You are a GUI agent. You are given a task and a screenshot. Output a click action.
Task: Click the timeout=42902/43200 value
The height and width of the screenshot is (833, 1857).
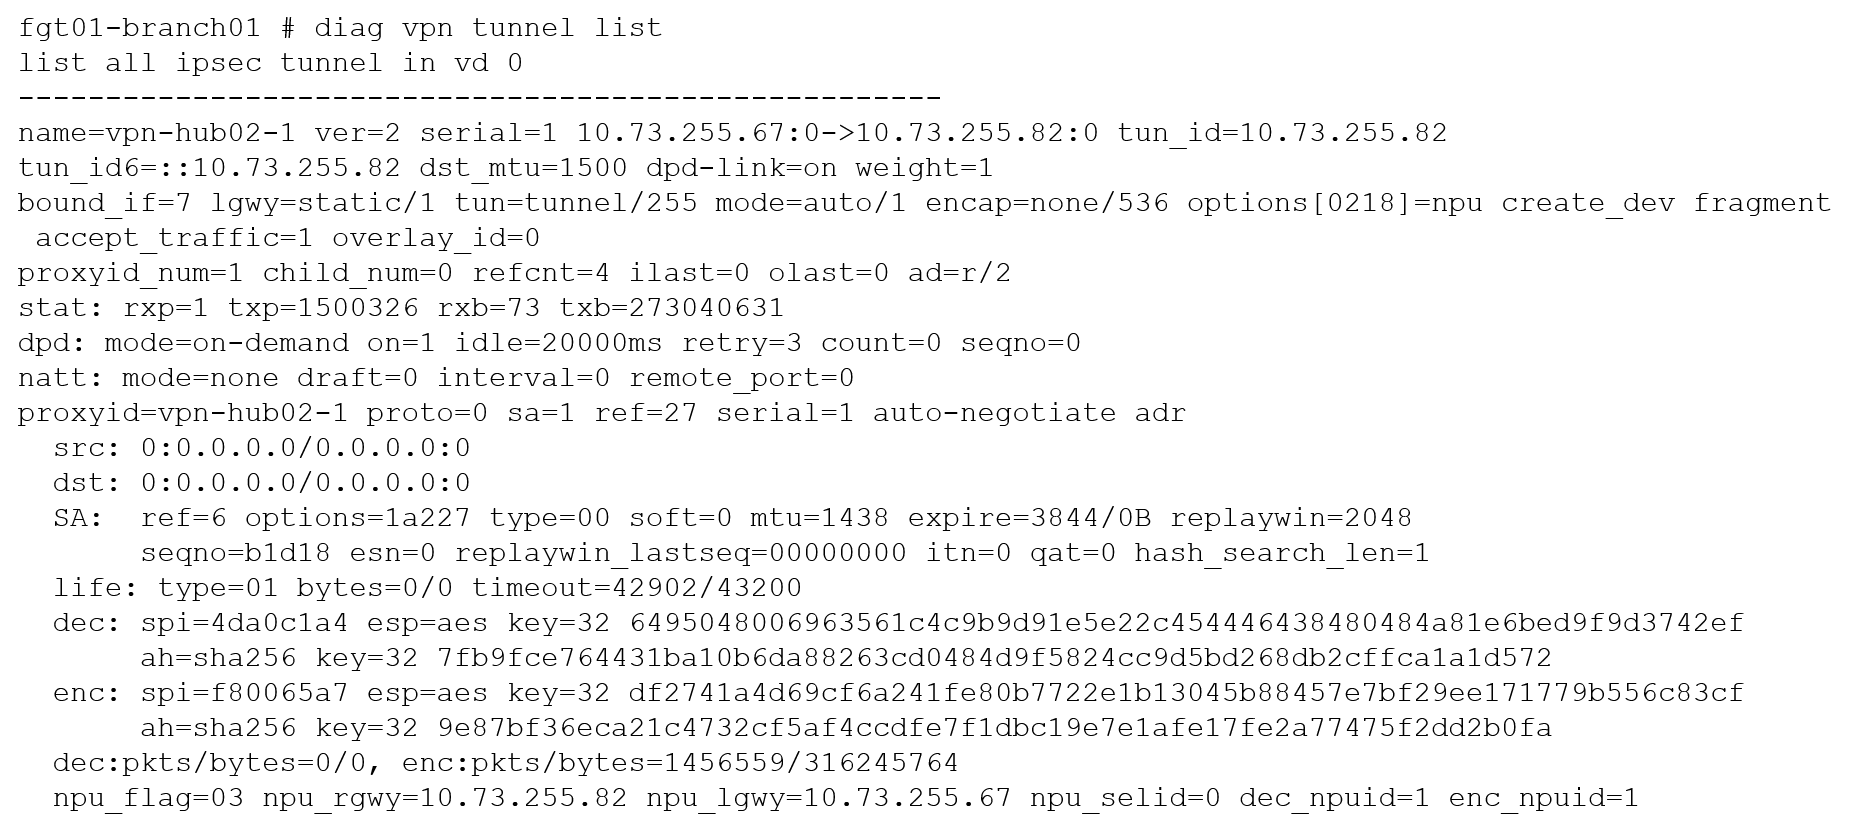(x=637, y=588)
